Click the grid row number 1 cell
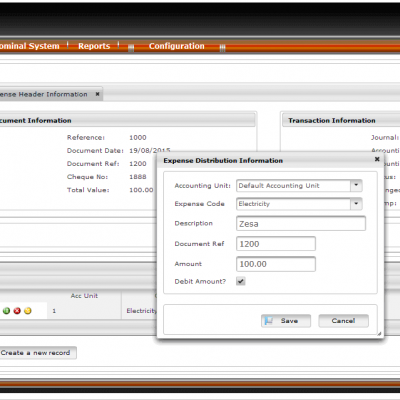 click(54, 311)
